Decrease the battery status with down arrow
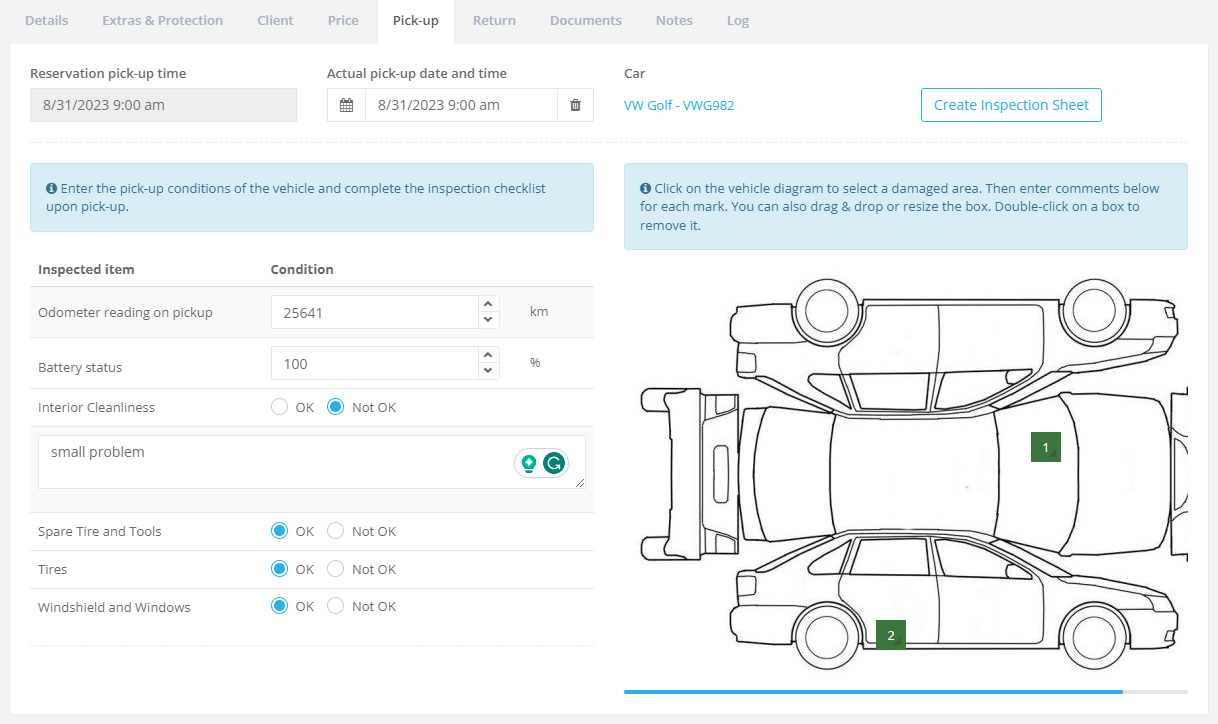The height and width of the screenshot is (724, 1218). pos(488,371)
